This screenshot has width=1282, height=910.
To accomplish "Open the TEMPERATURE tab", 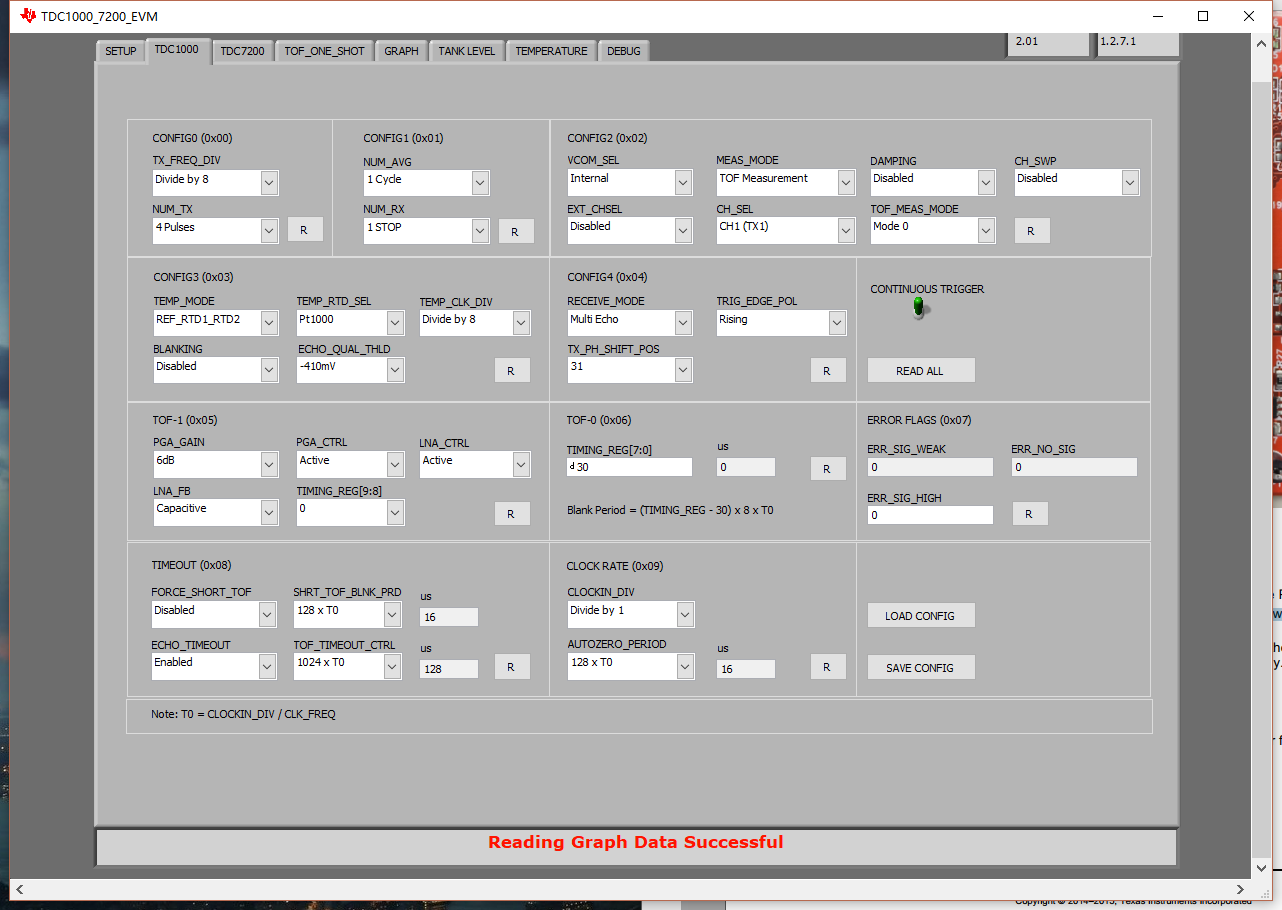I will pyautogui.click(x=551, y=51).
